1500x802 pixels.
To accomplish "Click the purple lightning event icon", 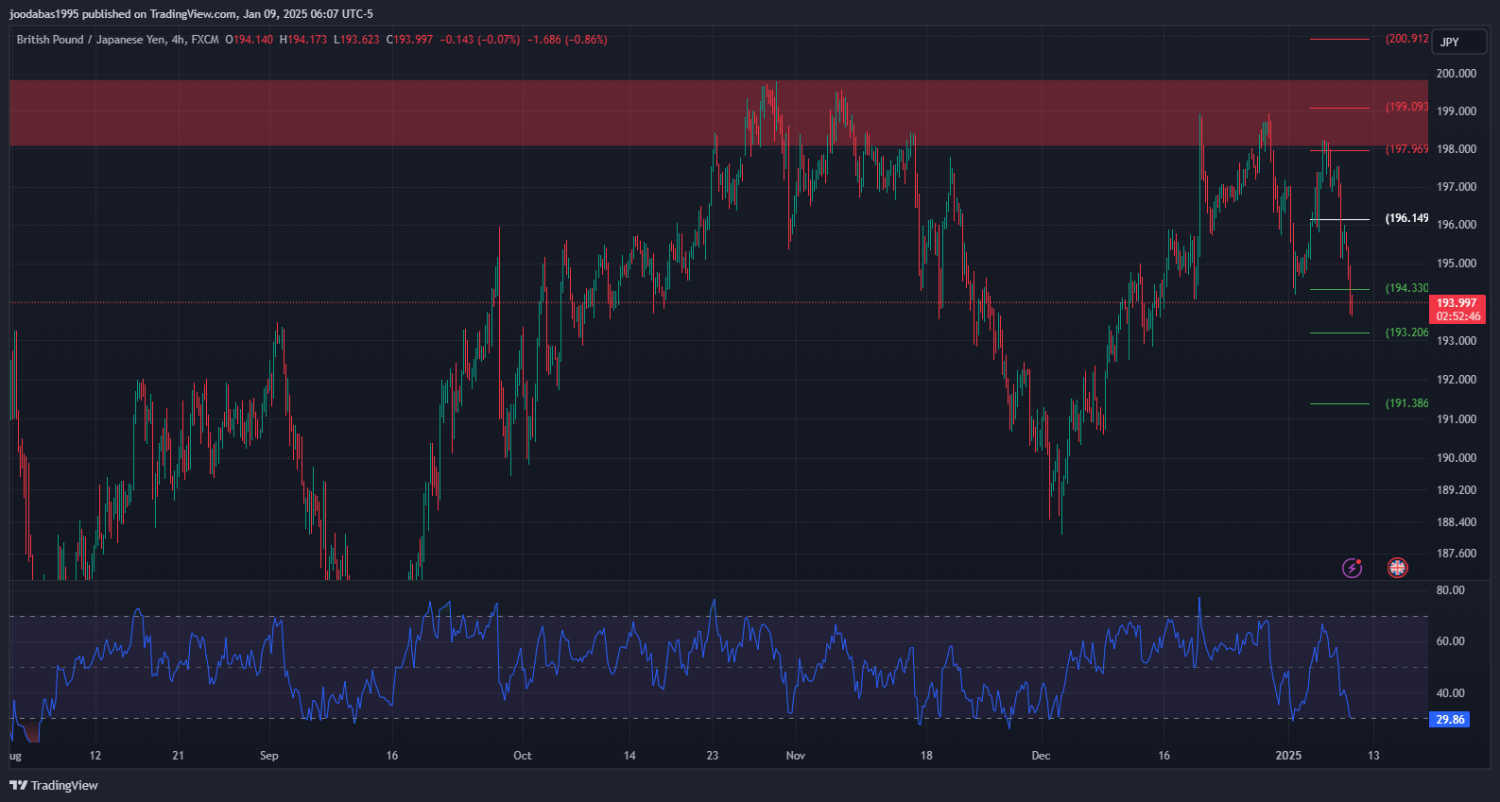I will click(x=1352, y=568).
